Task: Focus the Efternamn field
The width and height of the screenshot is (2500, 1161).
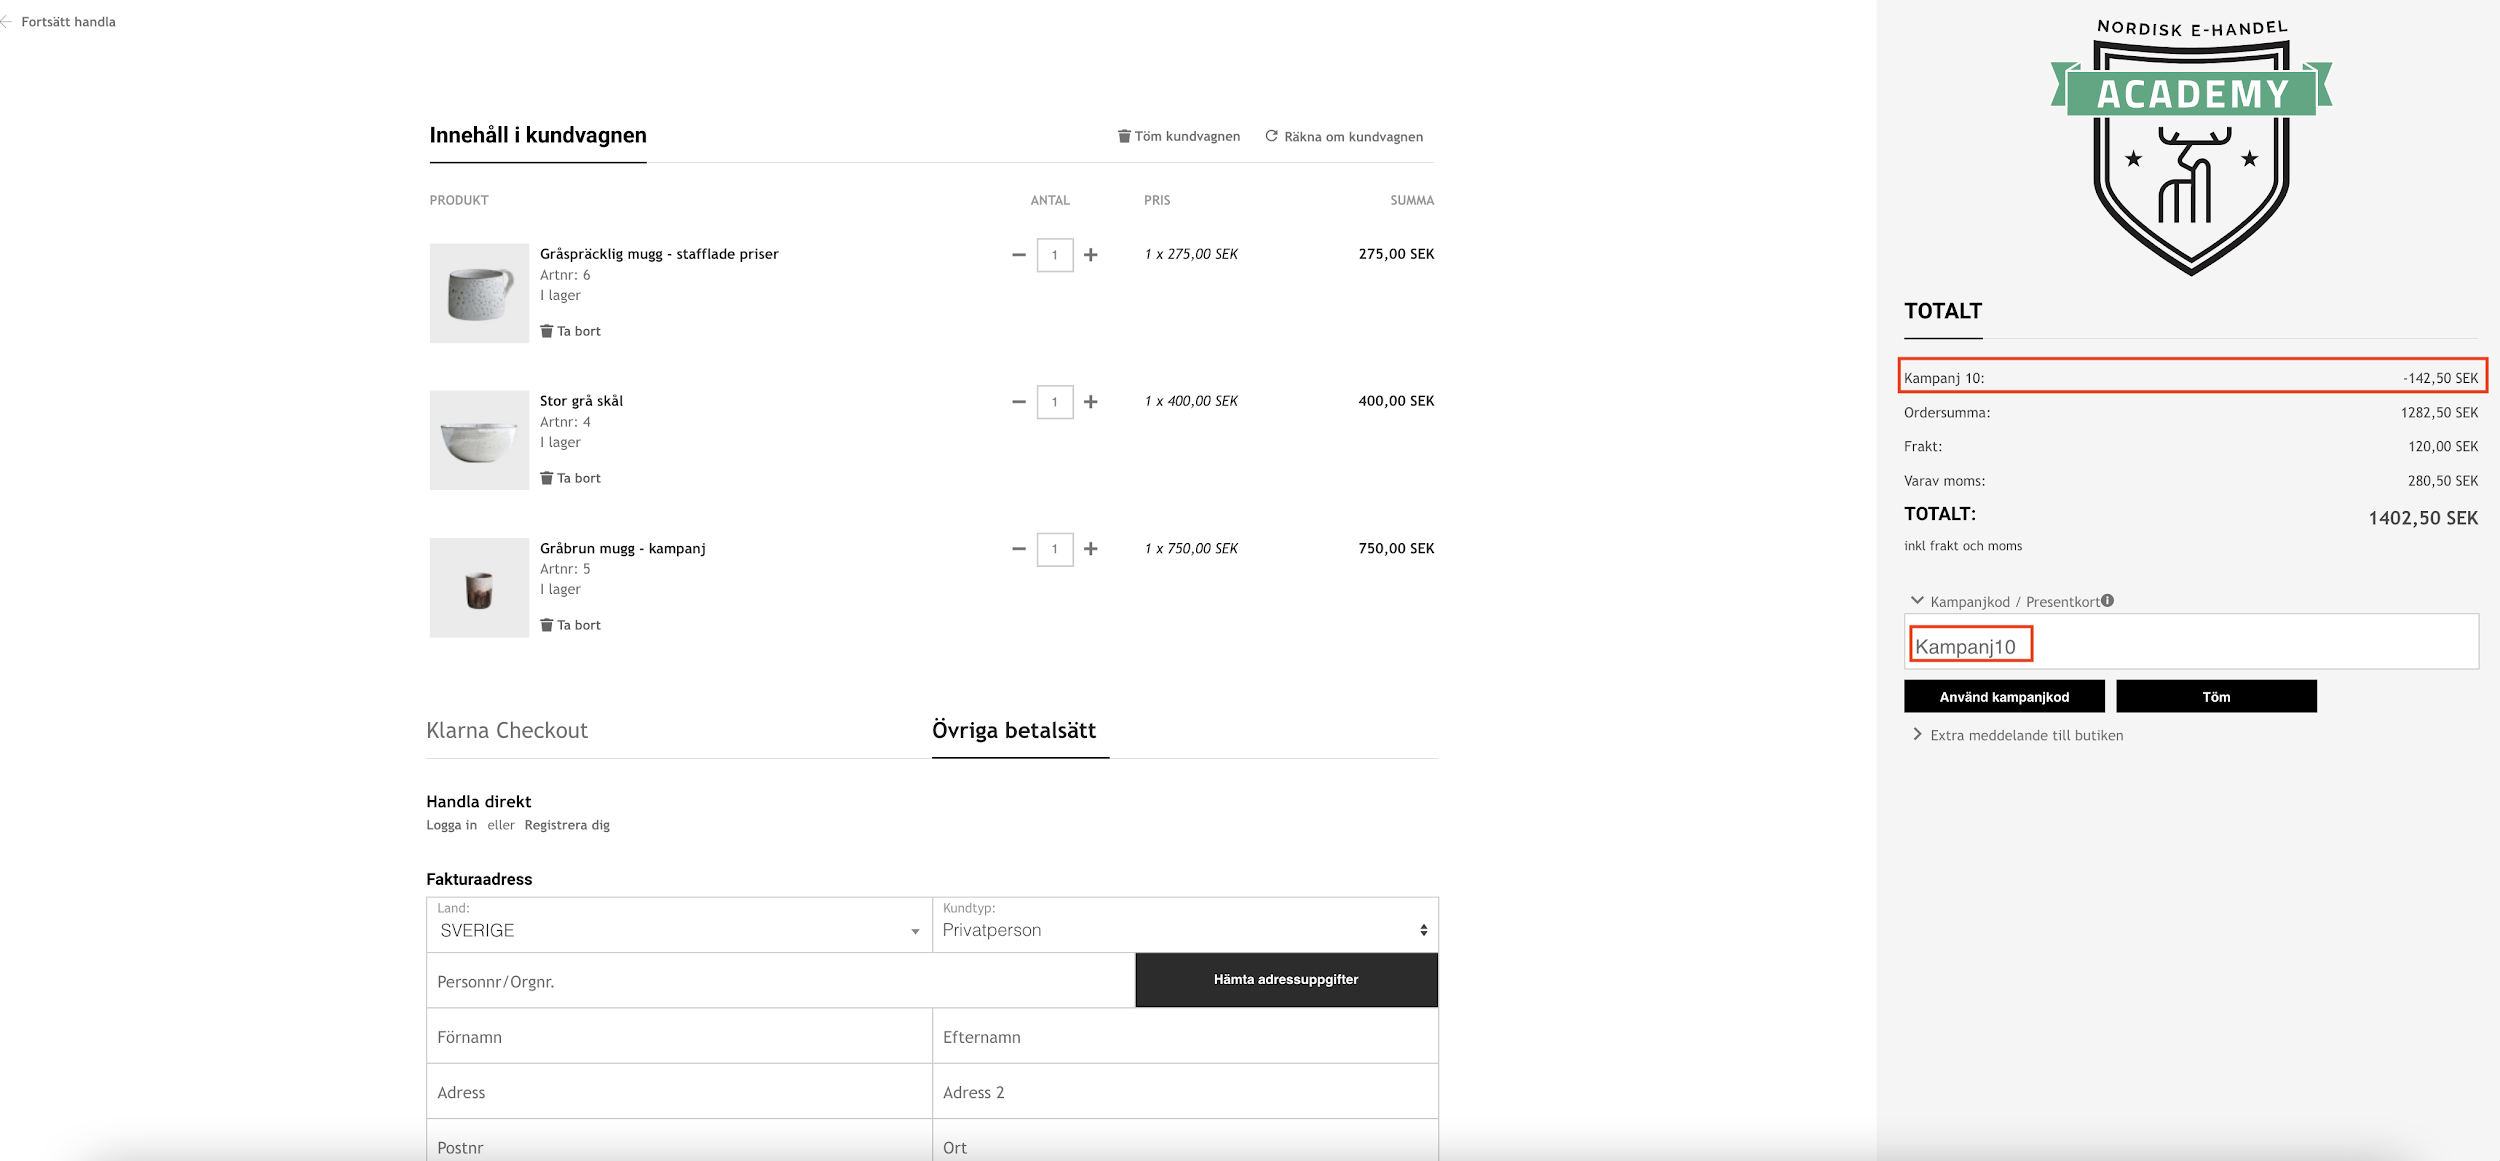Action: click(x=1185, y=1036)
